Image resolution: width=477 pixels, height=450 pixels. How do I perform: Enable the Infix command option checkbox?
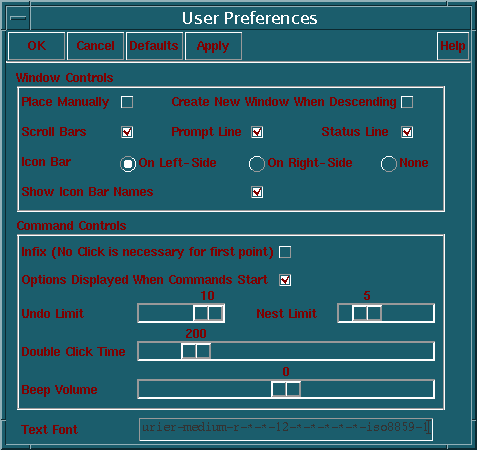[285, 252]
